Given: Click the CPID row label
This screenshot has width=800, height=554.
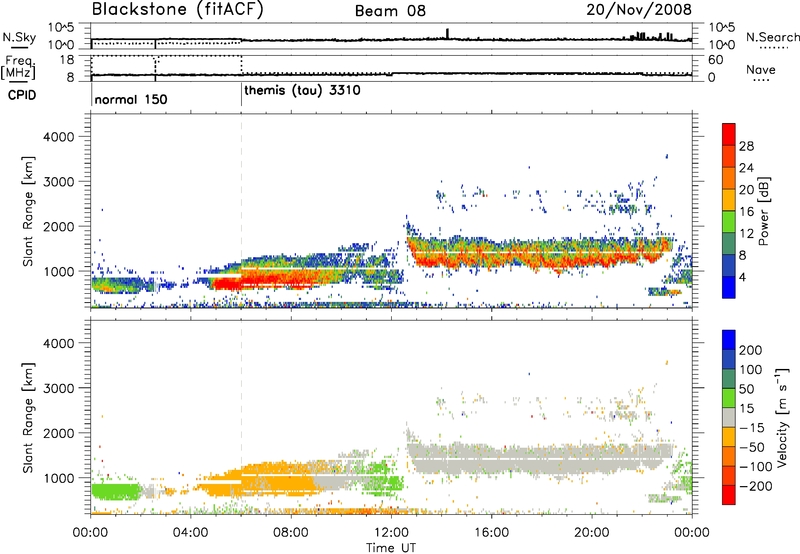Looking at the screenshot, I should (22, 95).
